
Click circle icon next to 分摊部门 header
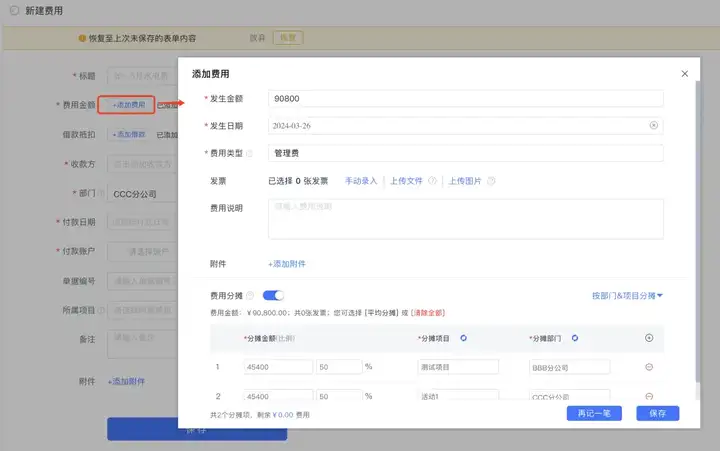tap(574, 338)
